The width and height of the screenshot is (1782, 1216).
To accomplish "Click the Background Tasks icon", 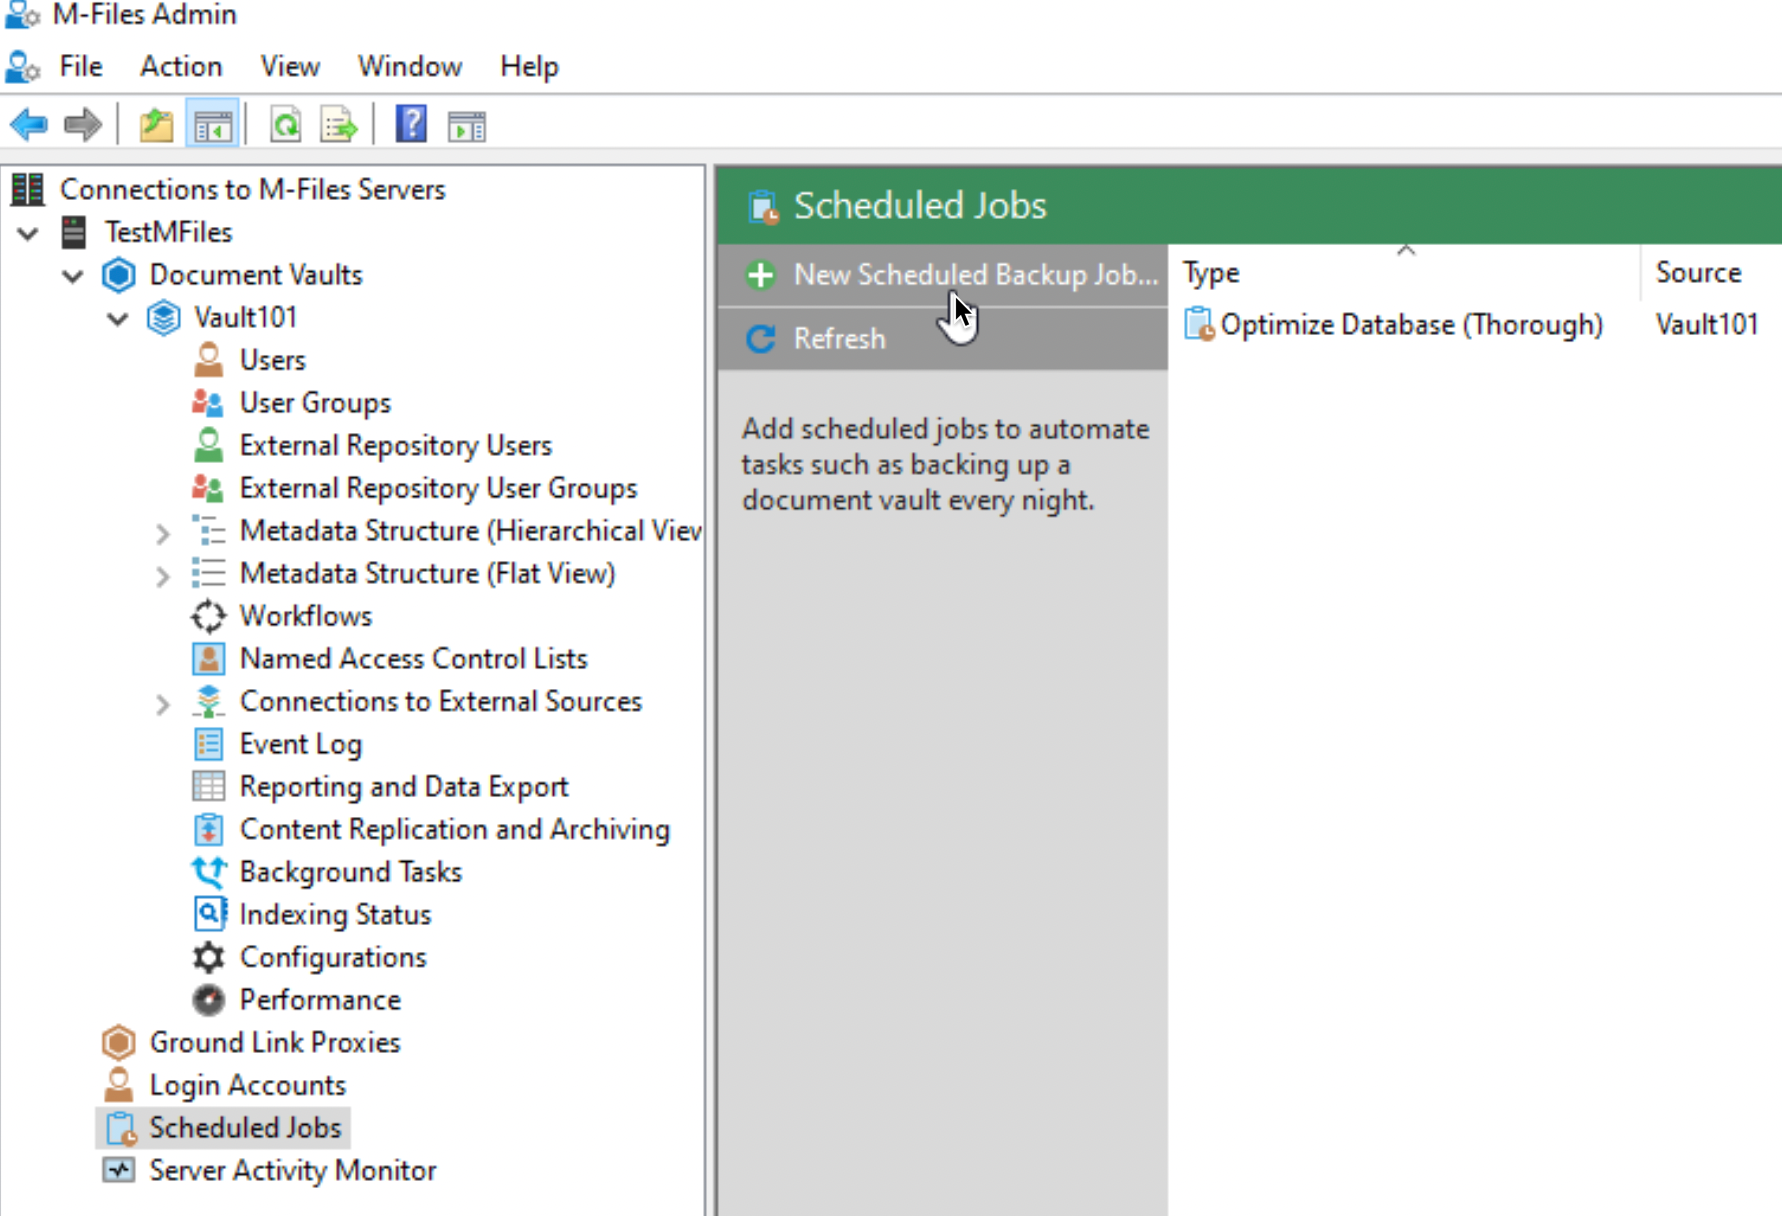I will [208, 872].
